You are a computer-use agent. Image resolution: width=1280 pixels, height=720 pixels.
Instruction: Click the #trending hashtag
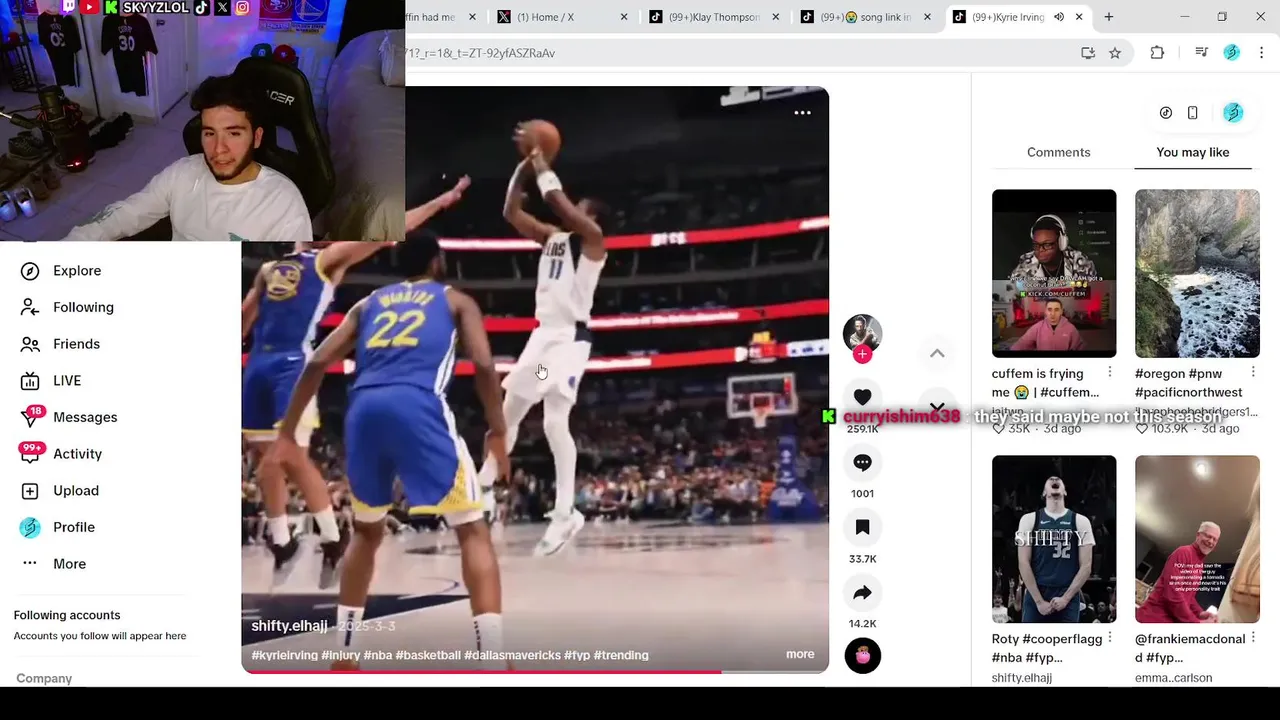(621, 655)
